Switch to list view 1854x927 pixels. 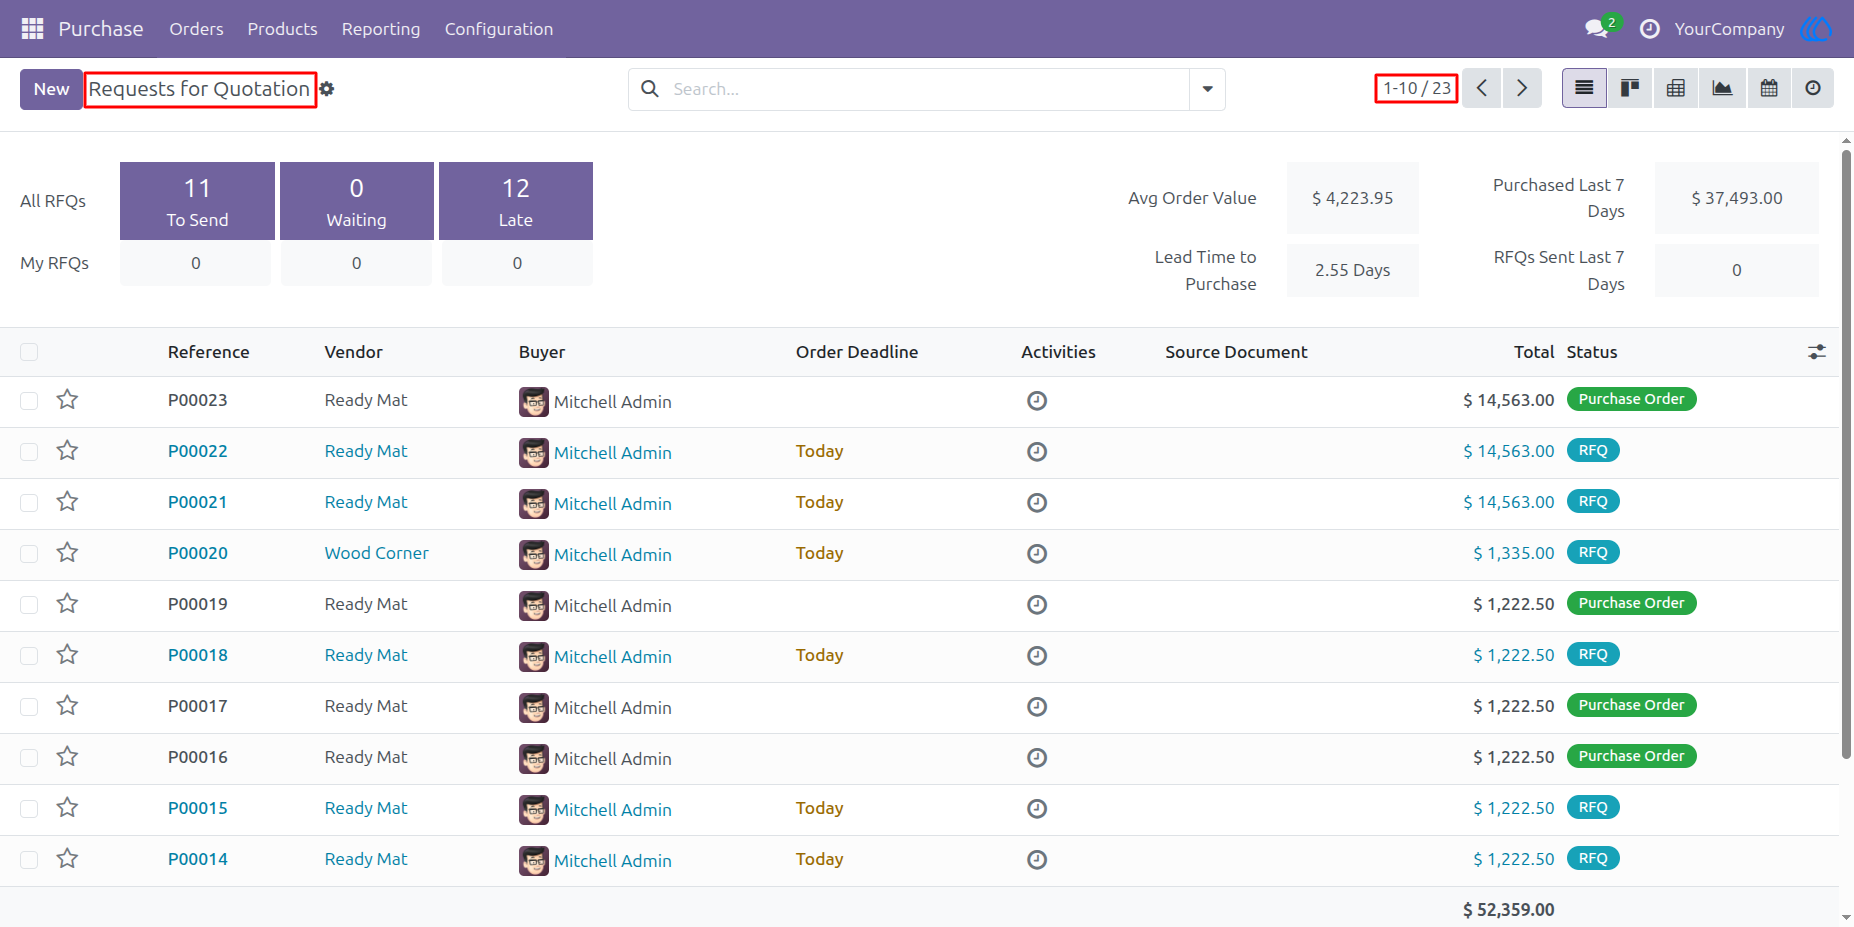pyautogui.click(x=1584, y=88)
